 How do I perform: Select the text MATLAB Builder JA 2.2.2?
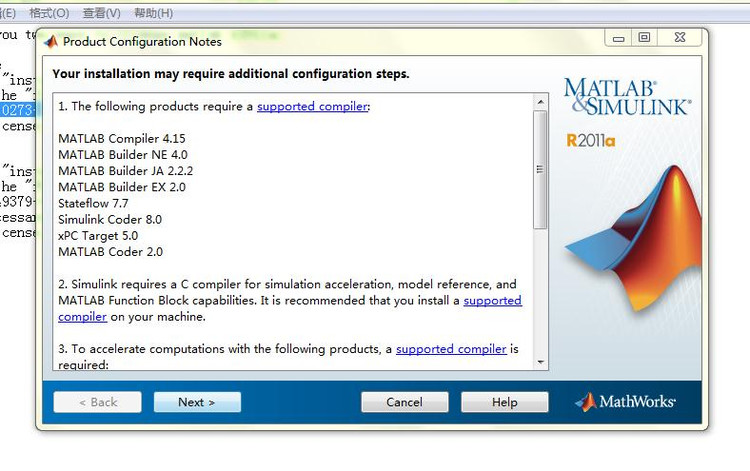[125, 171]
